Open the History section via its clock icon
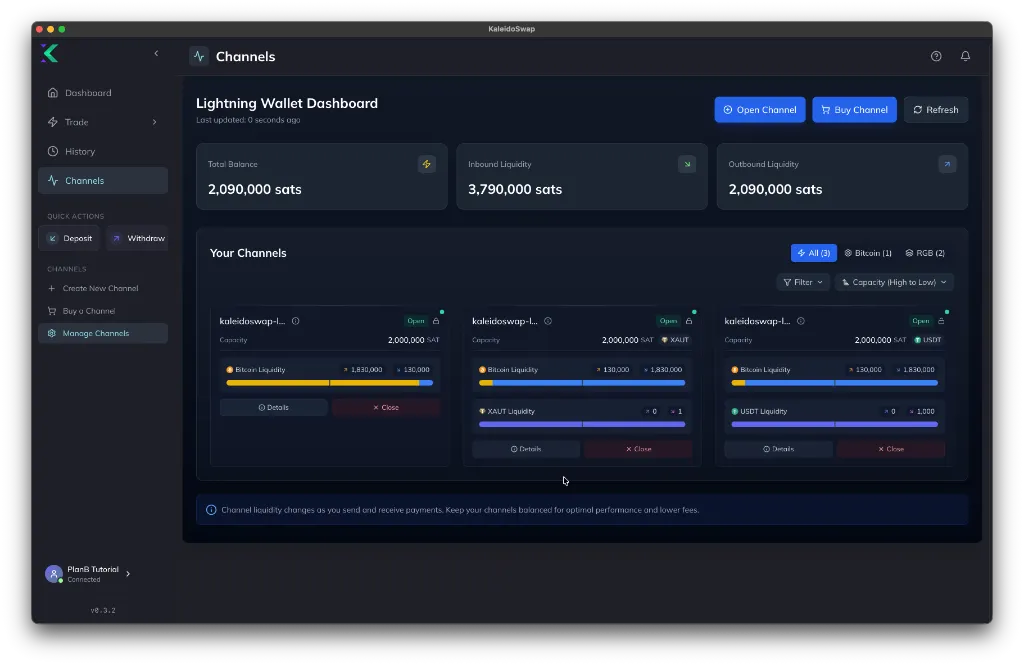1024x665 pixels. pyautogui.click(x=51, y=151)
